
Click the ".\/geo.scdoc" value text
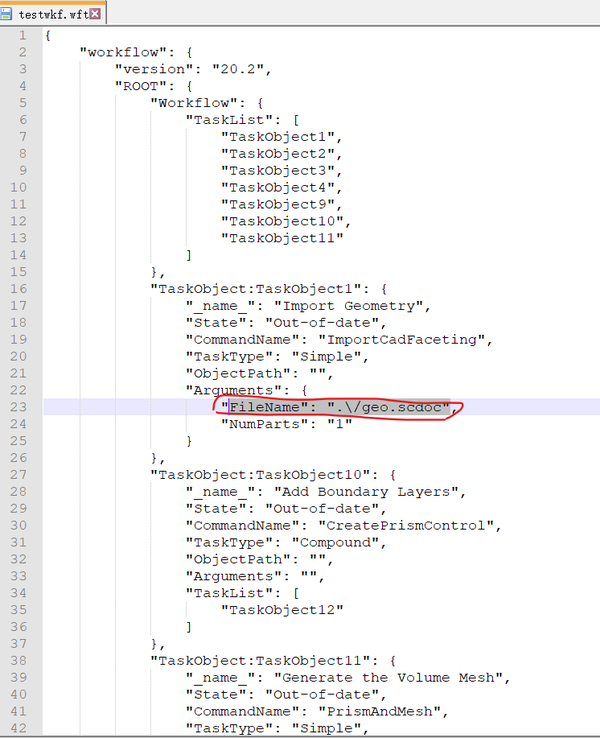coord(389,407)
